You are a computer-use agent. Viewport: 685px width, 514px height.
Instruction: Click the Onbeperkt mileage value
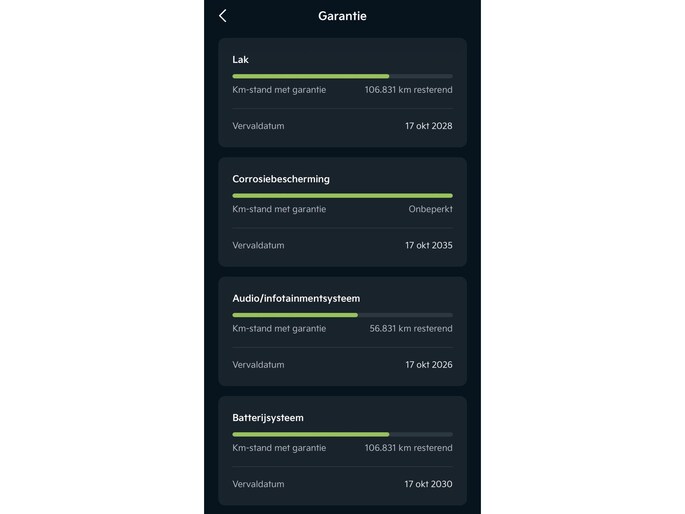tap(430, 209)
